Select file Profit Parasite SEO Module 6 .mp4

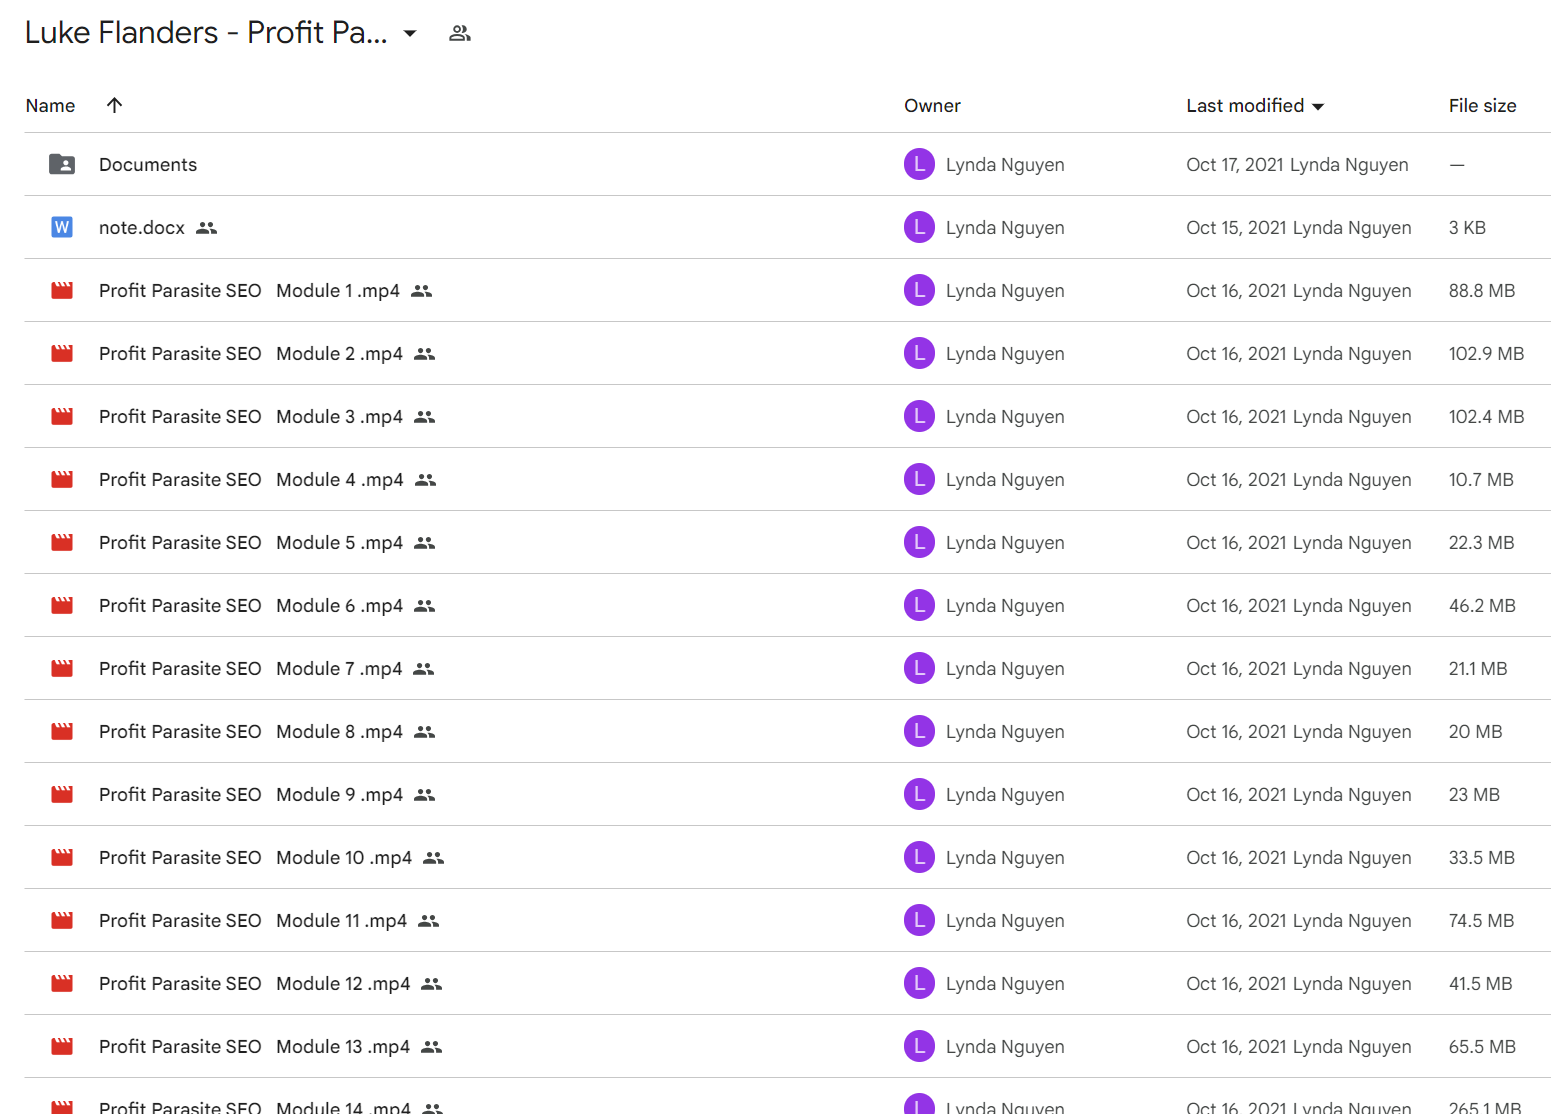coord(251,606)
